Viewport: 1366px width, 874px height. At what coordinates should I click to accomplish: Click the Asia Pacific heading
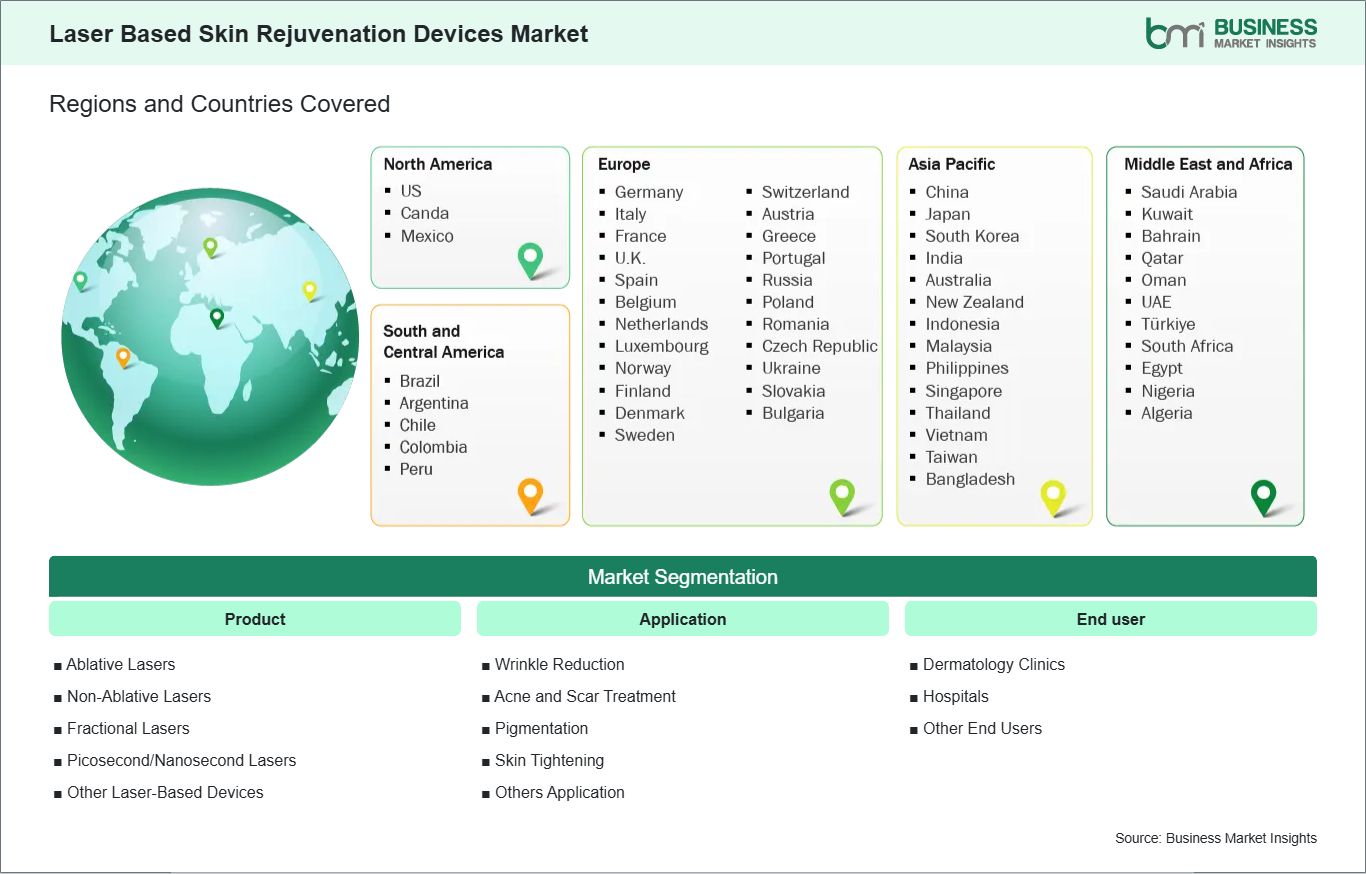pos(952,164)
